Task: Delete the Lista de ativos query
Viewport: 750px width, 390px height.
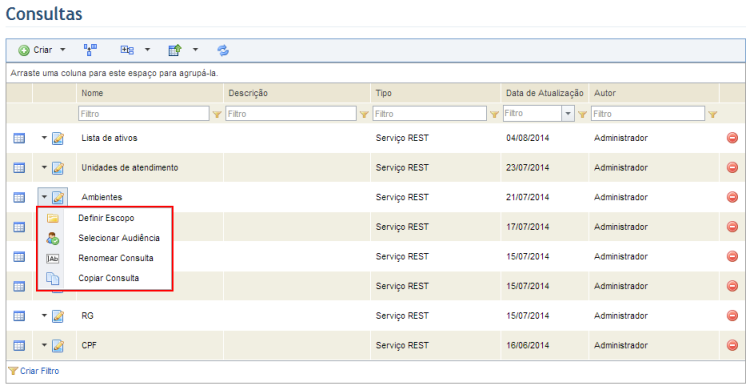Action: 732,138
